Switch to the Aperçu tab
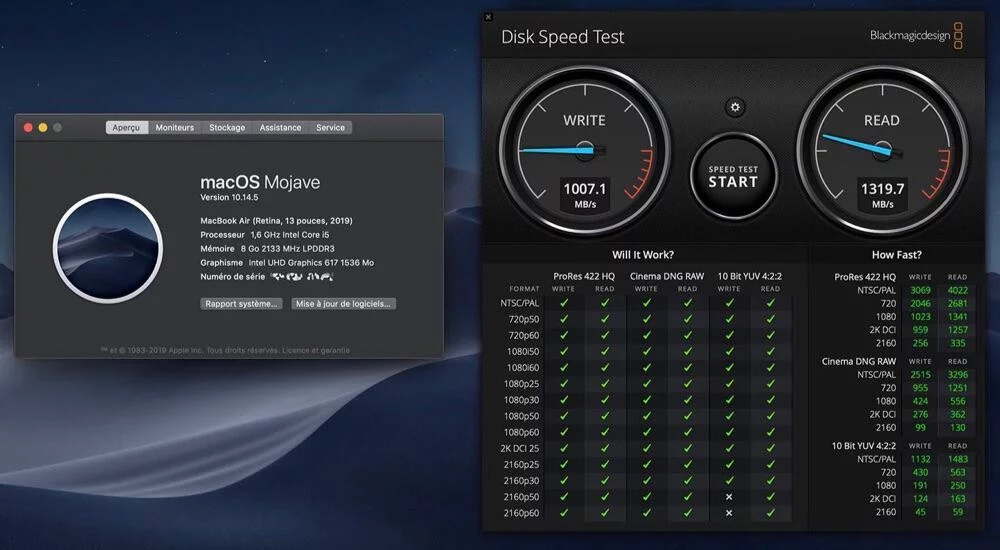This screenshot has height=550, width=1000. 126,128
